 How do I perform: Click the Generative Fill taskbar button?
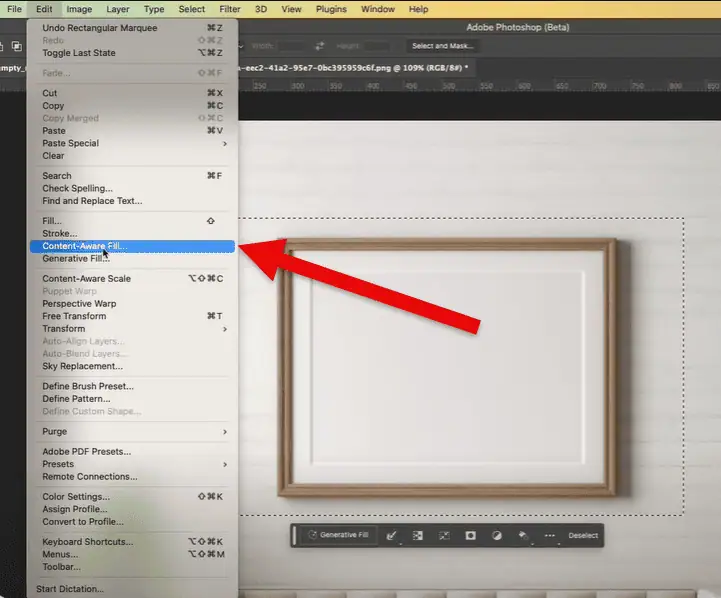point(340,535)
